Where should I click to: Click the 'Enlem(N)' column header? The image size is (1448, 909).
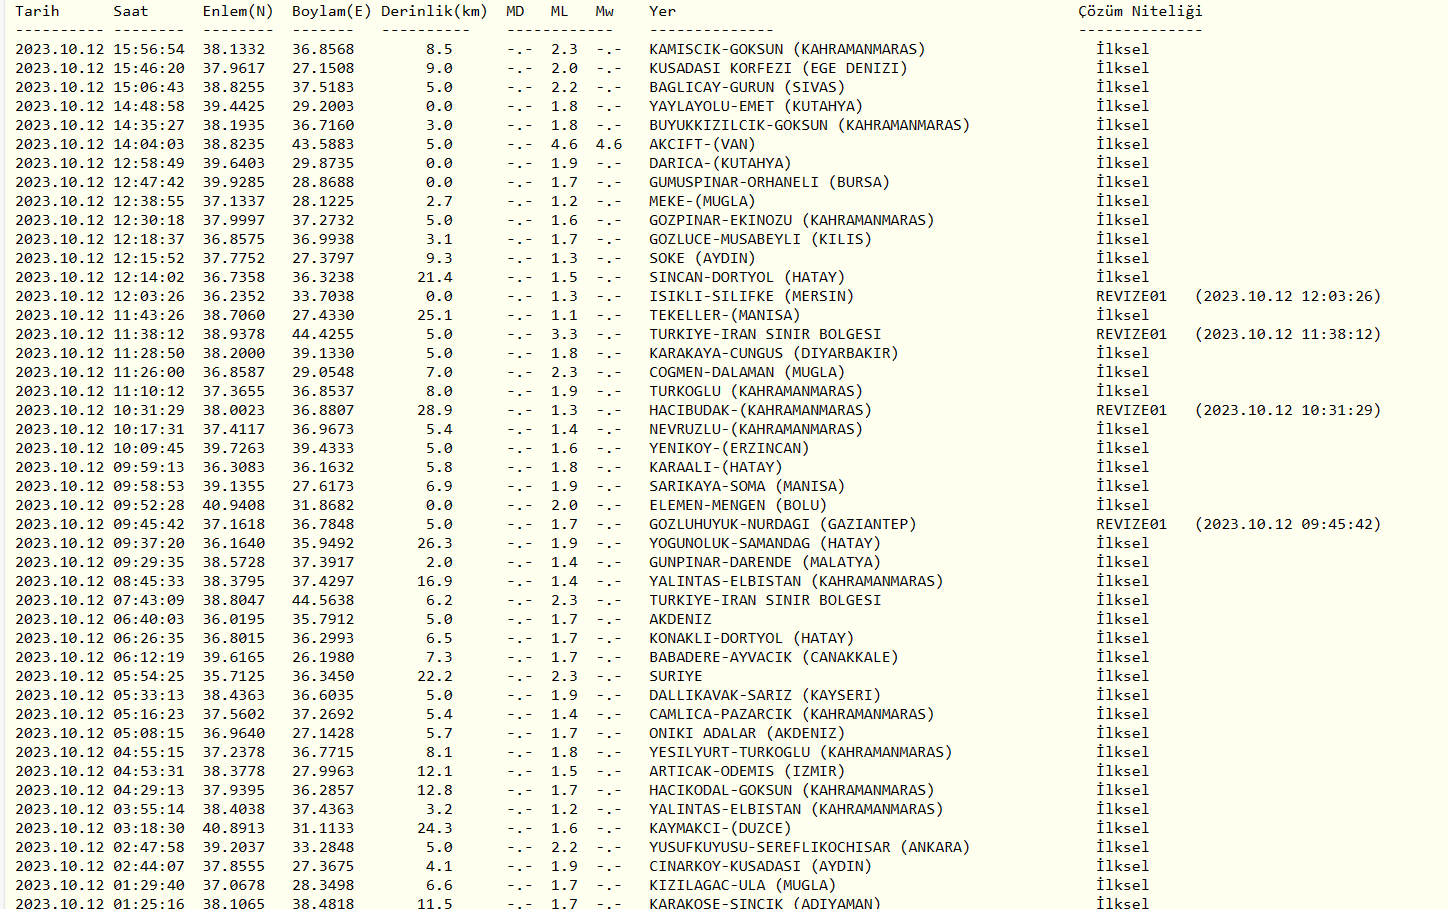coord(238,11)
